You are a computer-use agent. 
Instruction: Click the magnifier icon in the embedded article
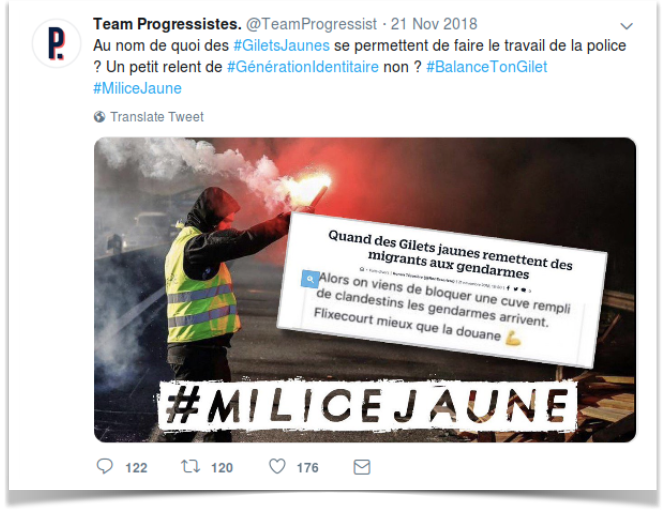[310, 279]
